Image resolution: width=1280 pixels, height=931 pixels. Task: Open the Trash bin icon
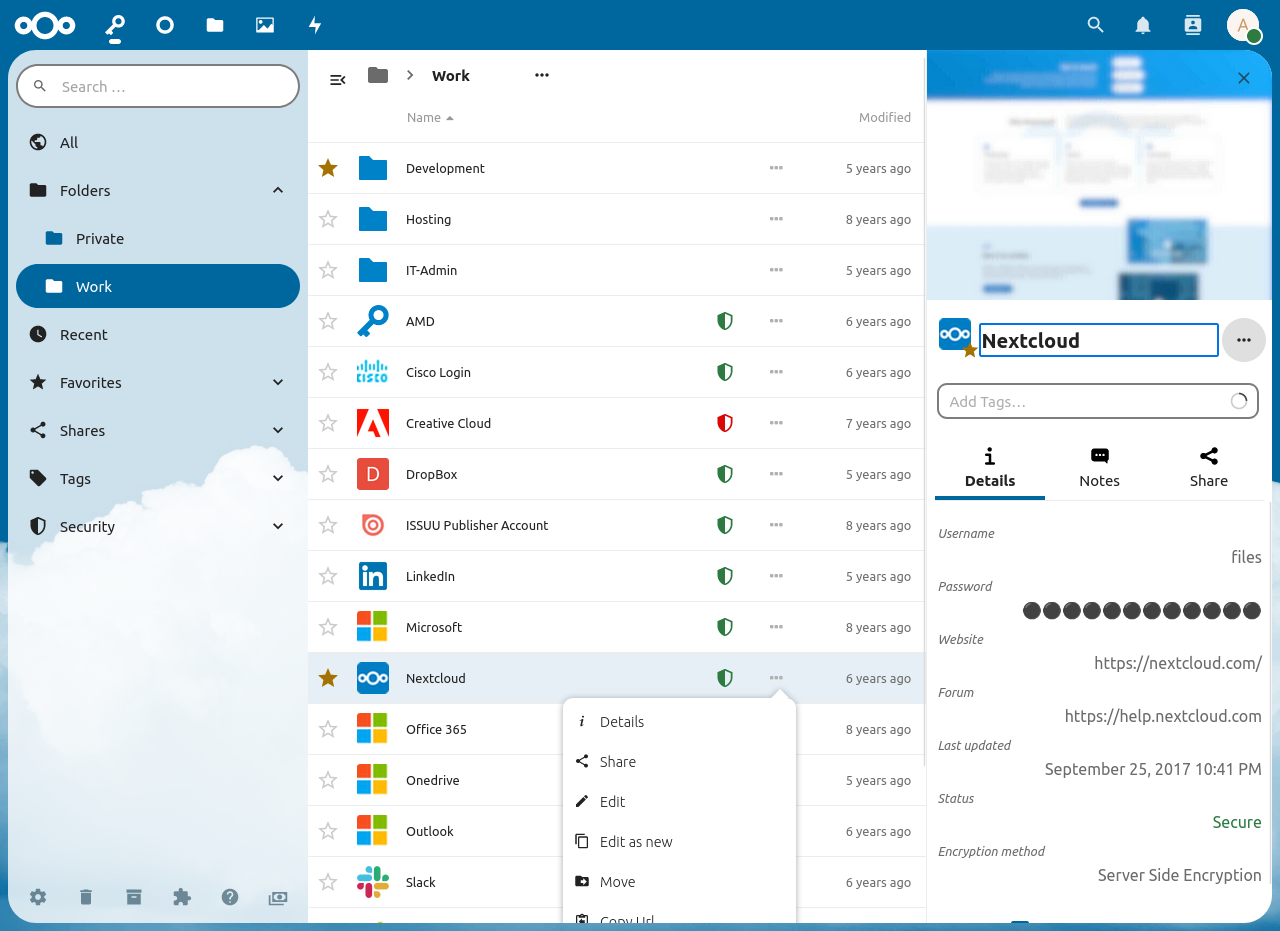coord(86,897)
